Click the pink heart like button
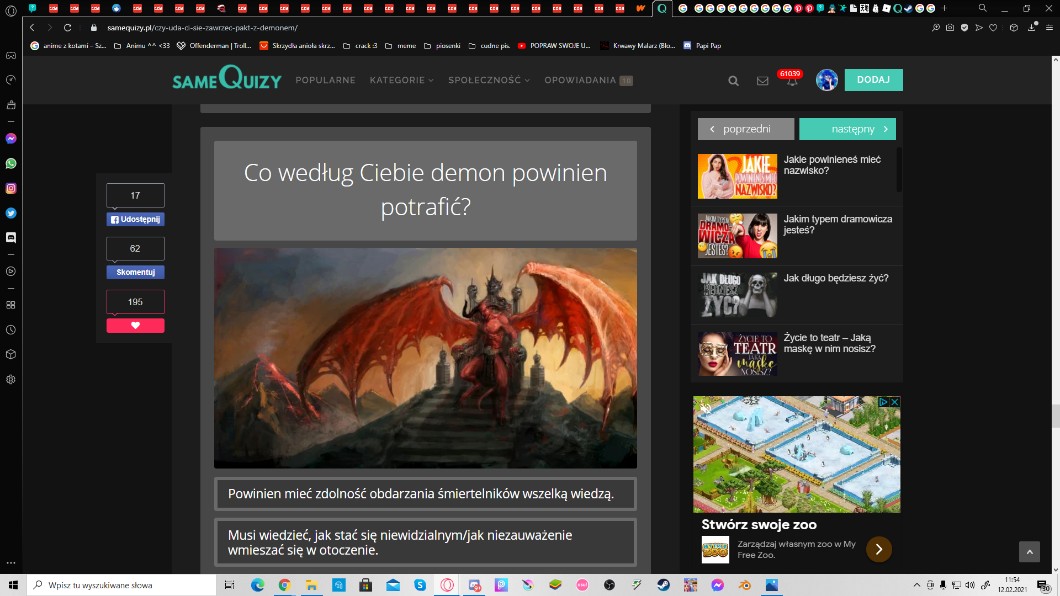Viewport: 1060px width, 596px height. (135, 325)
